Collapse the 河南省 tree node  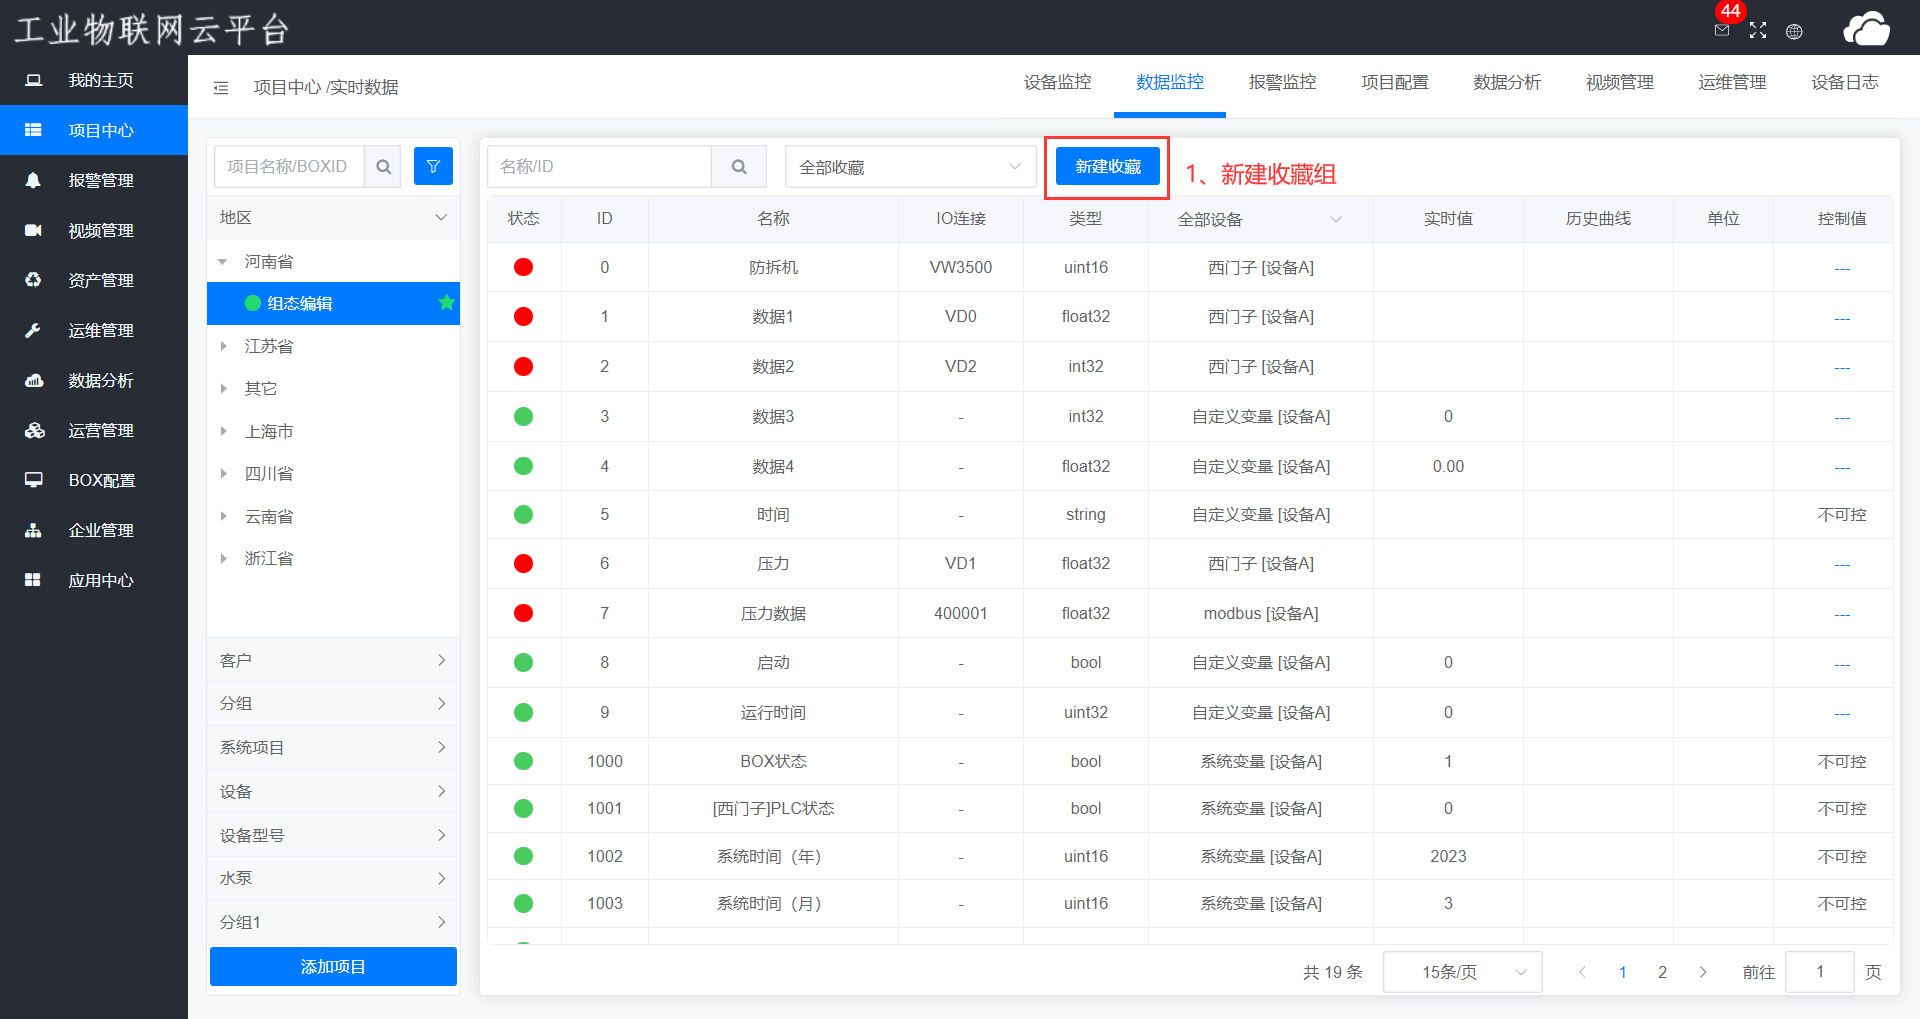click(x=223, y=262)
